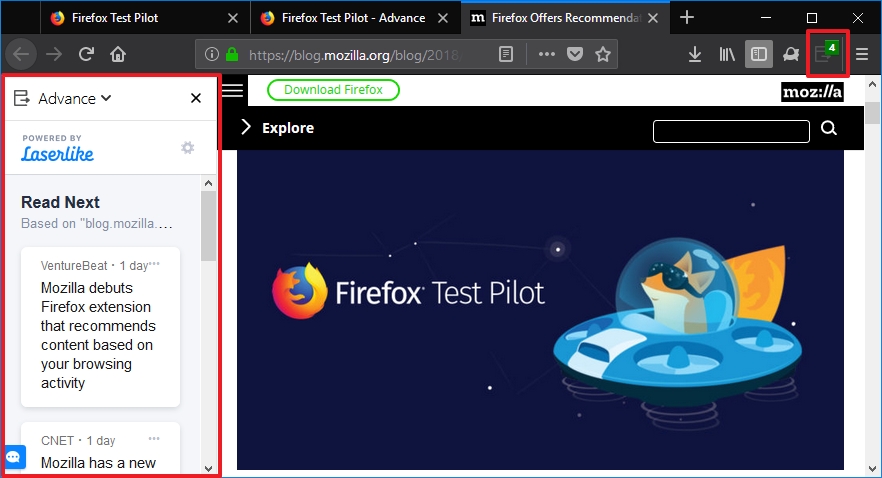The height and width of the screenshot is (478, 882).
Task: Click the blog search magnifier icon
Action: (829, 128)
